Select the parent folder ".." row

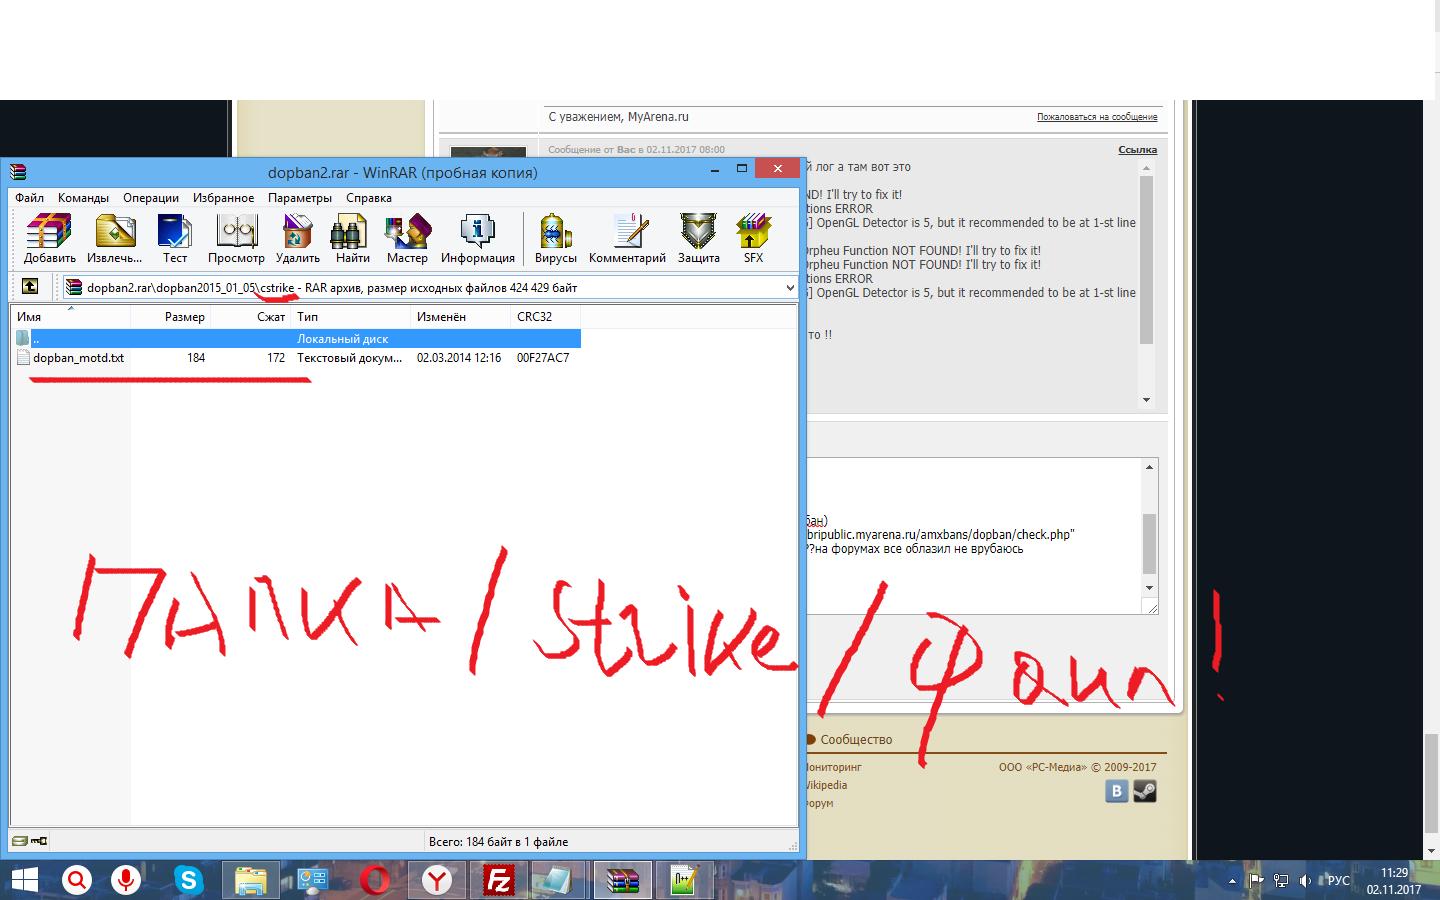pos(296,339)
